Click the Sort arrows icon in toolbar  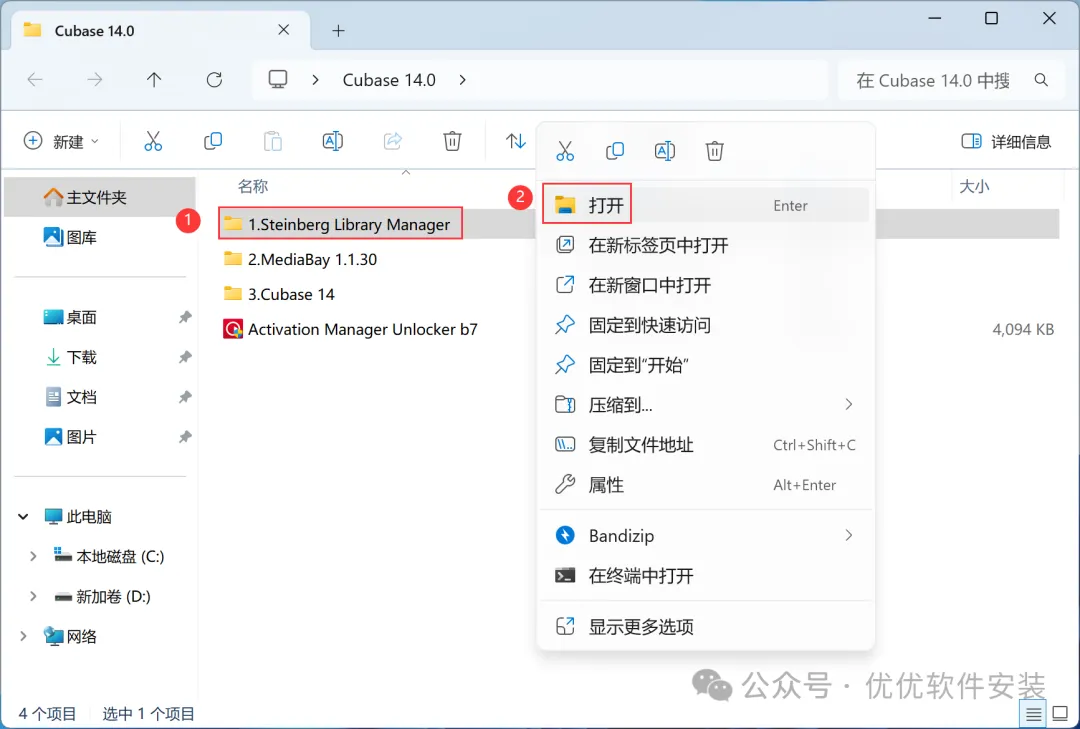click(x=515, y=141)
